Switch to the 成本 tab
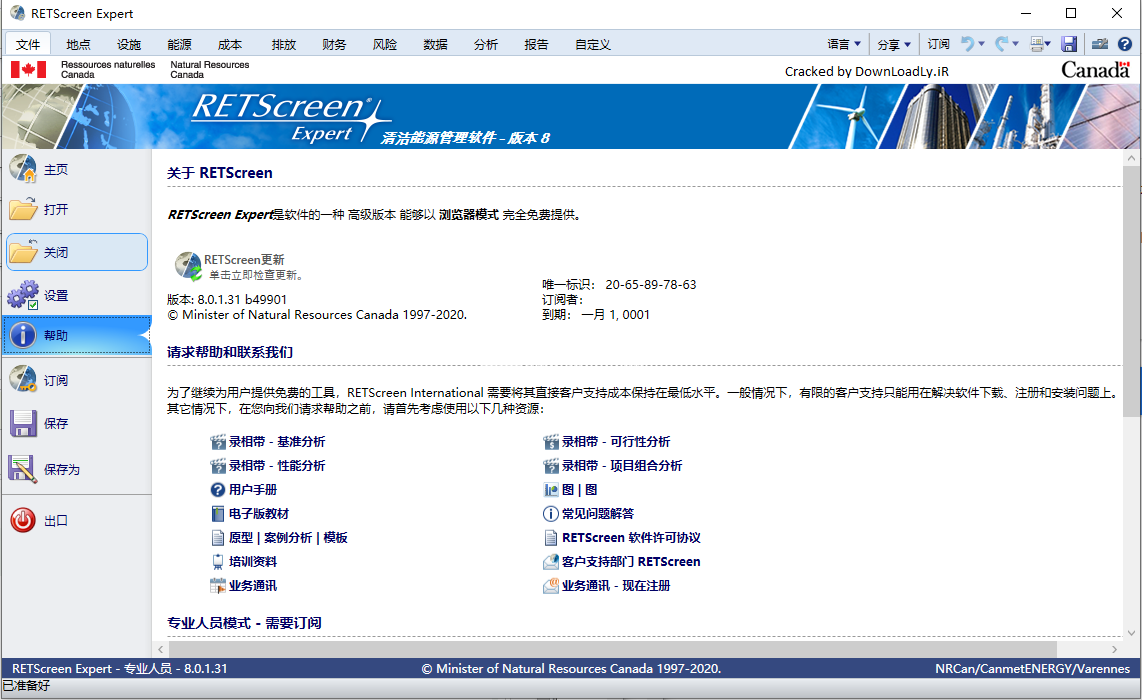The width and height of the screenshot is (1142, 700). 229,44
